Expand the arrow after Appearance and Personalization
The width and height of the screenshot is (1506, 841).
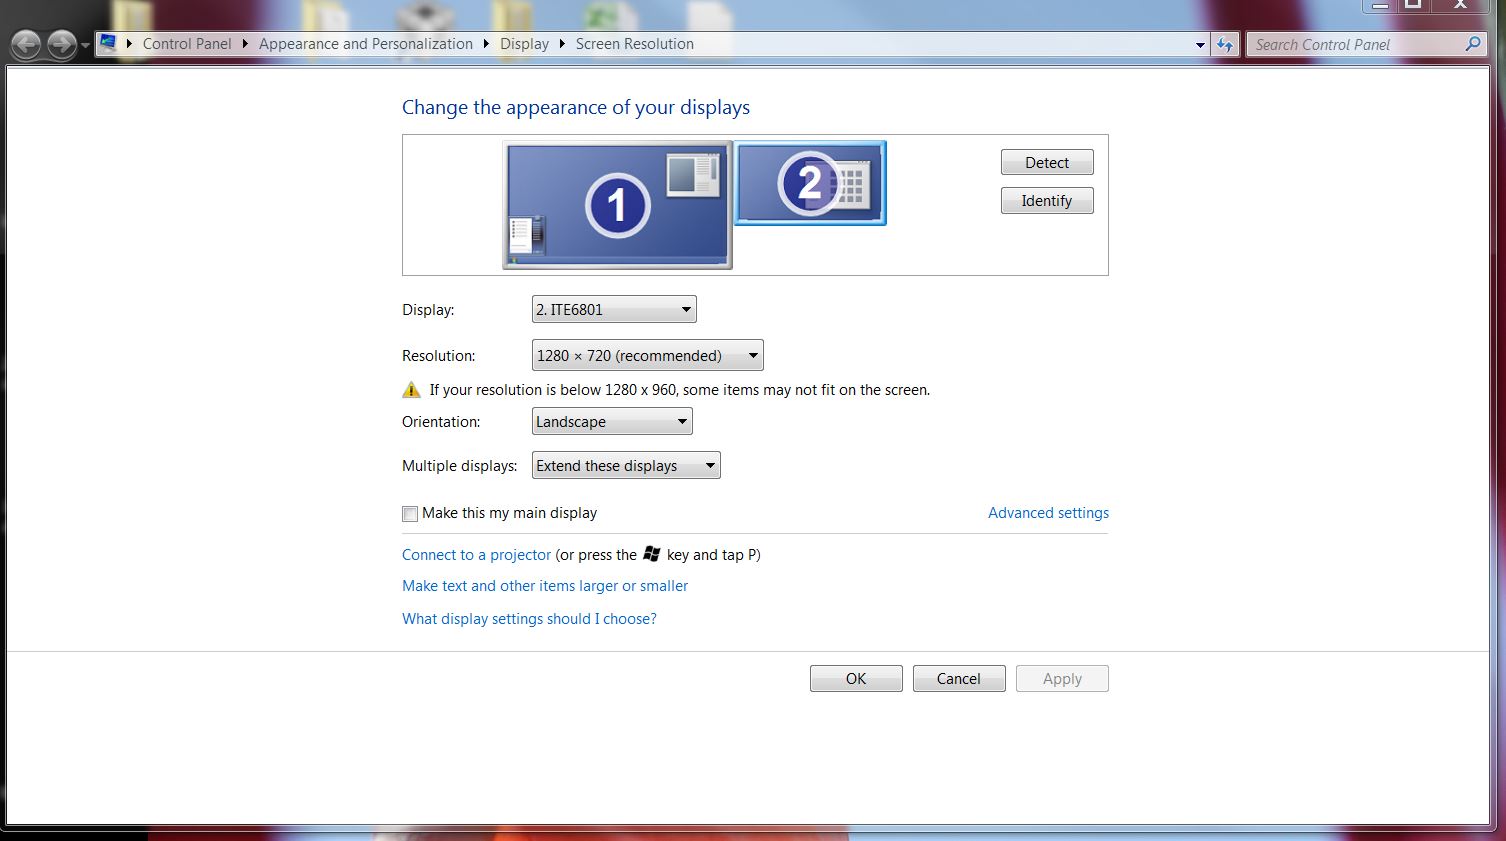[487, 44]
